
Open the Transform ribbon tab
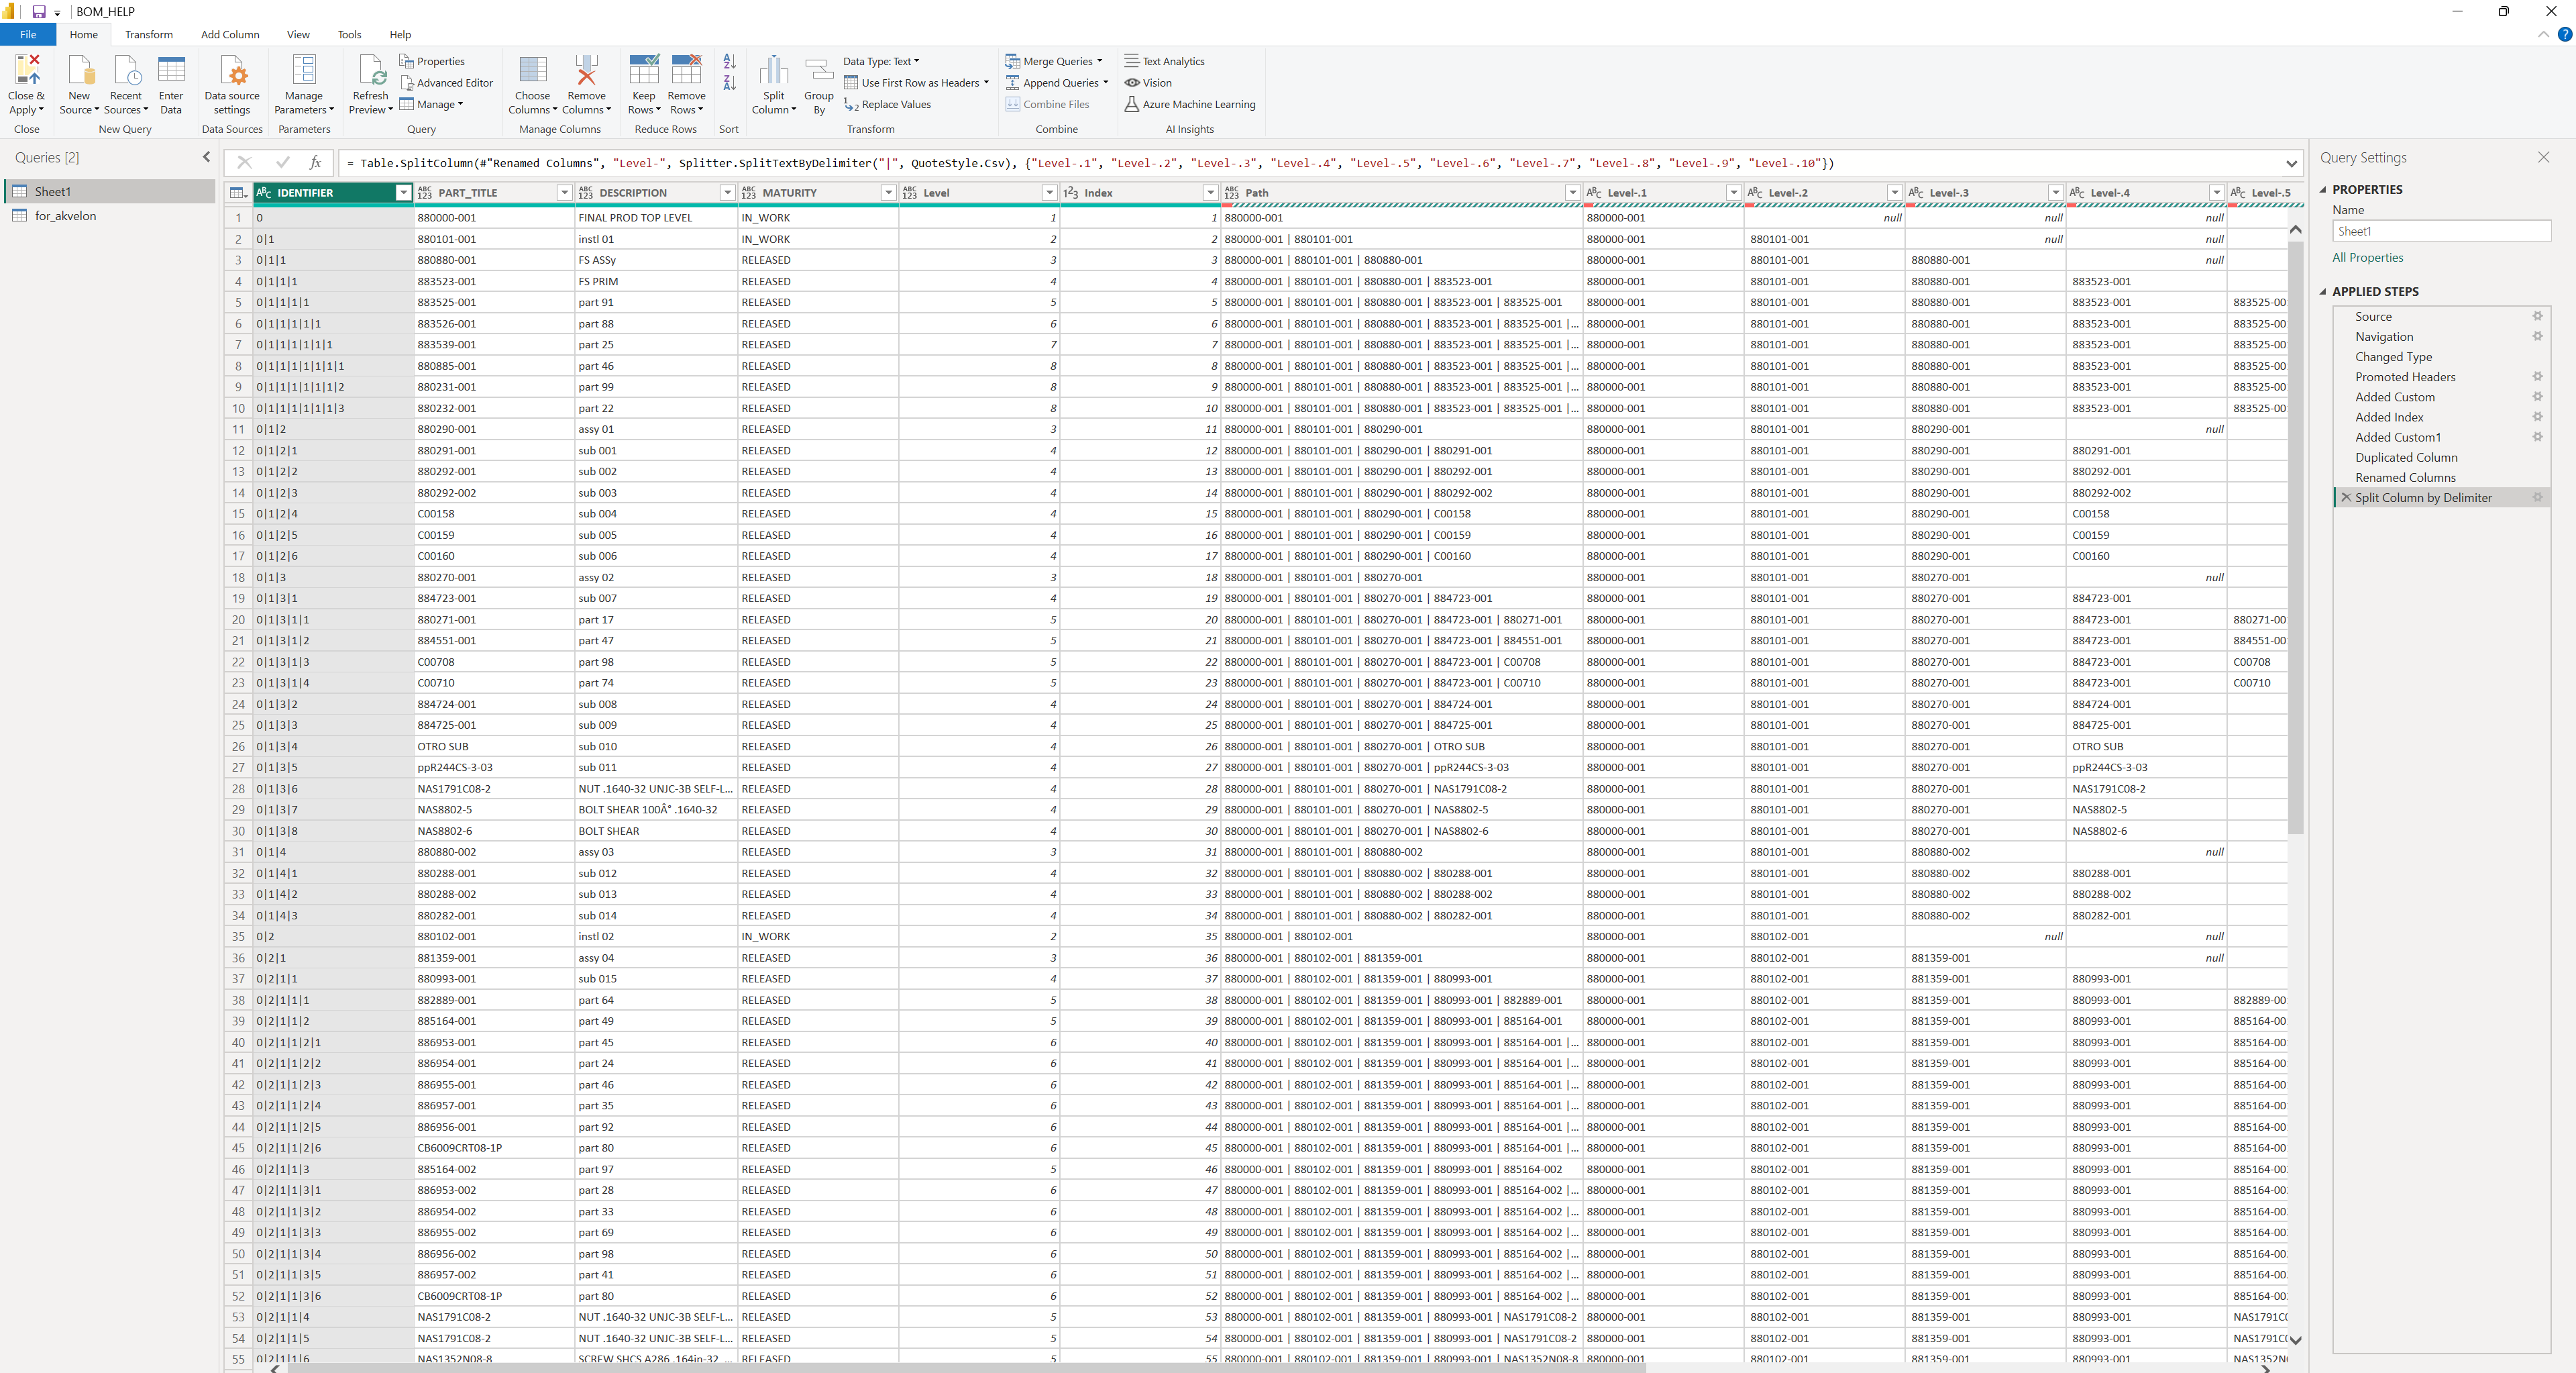[x=149, y=34]
